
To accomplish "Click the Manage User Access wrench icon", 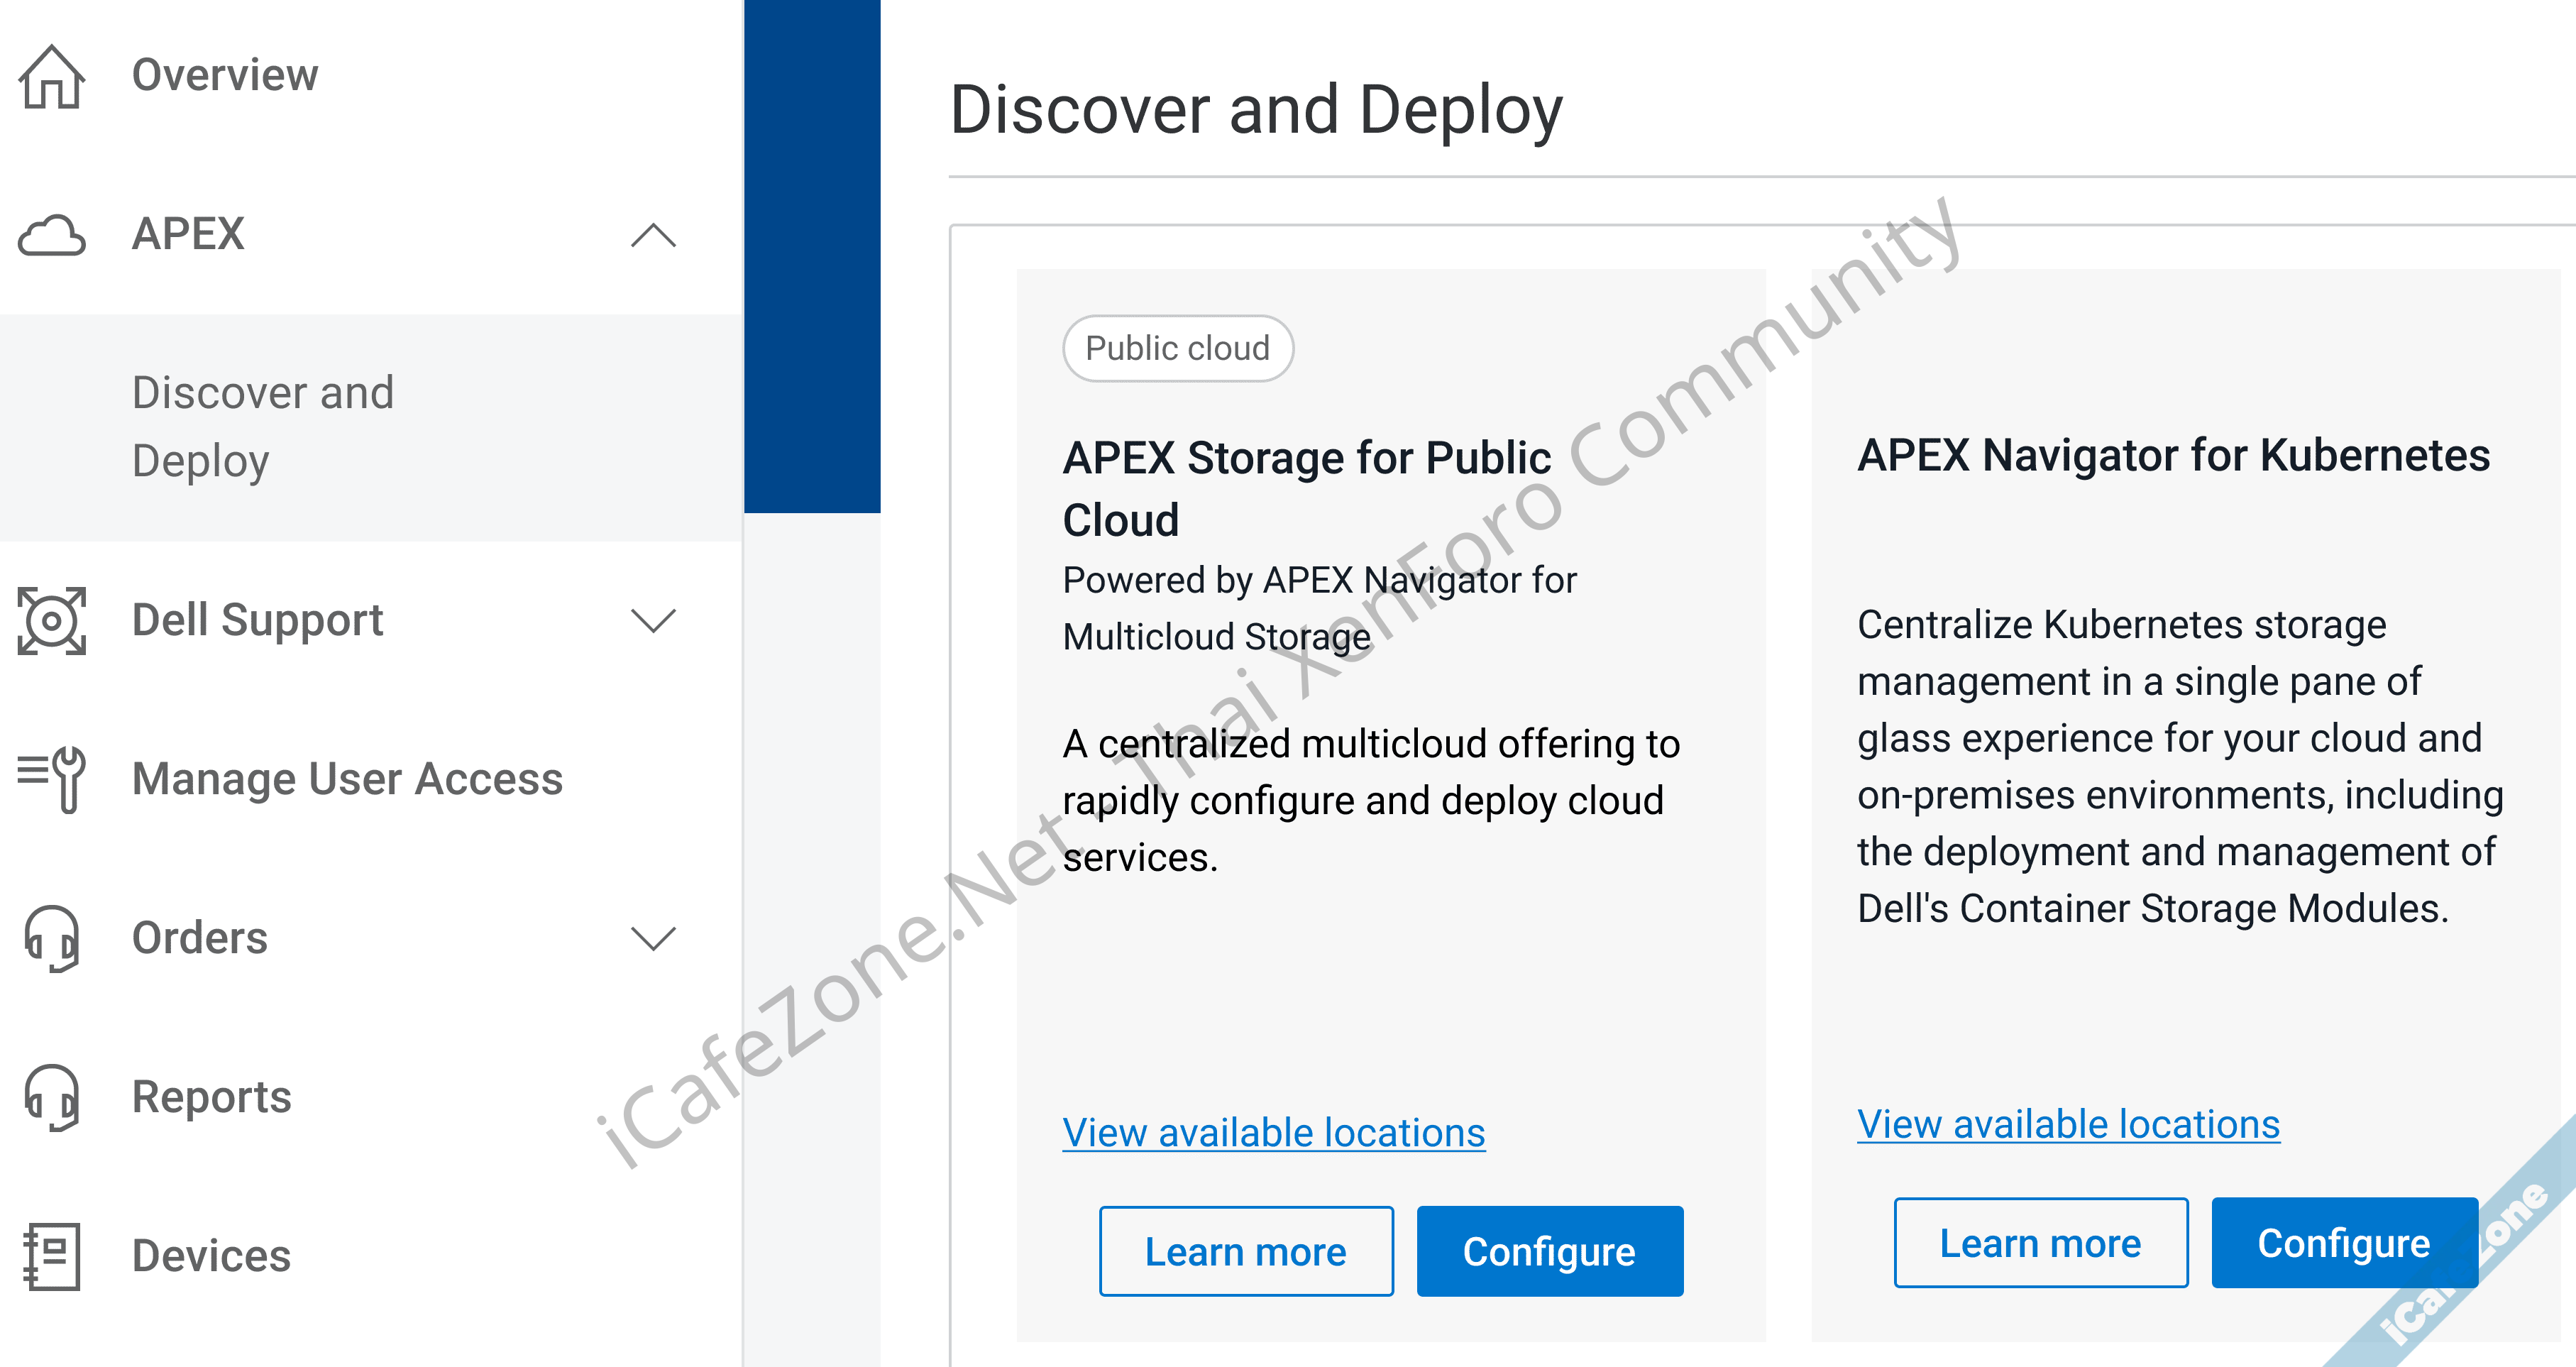I will pos(52,779).
